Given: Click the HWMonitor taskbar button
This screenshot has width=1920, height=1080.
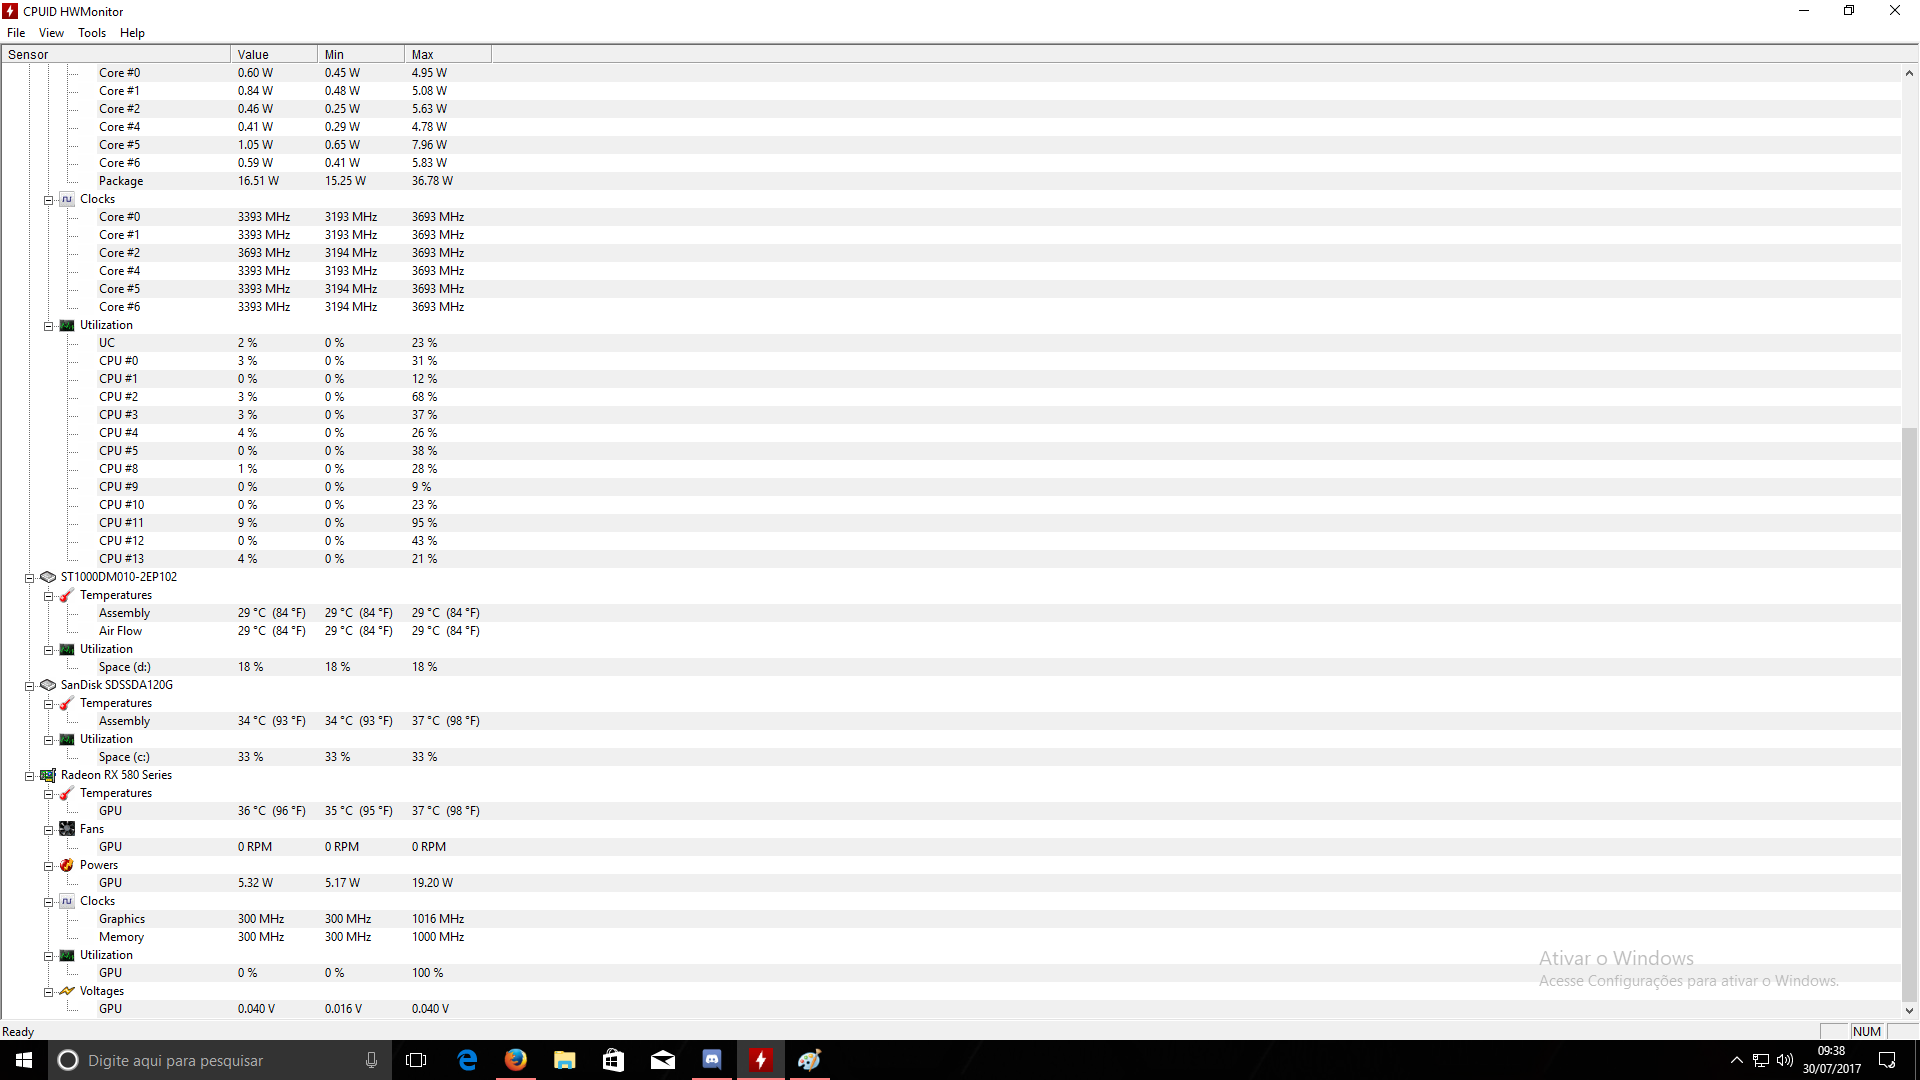Looking at the screenshot, I should (x=761, y=1060).
